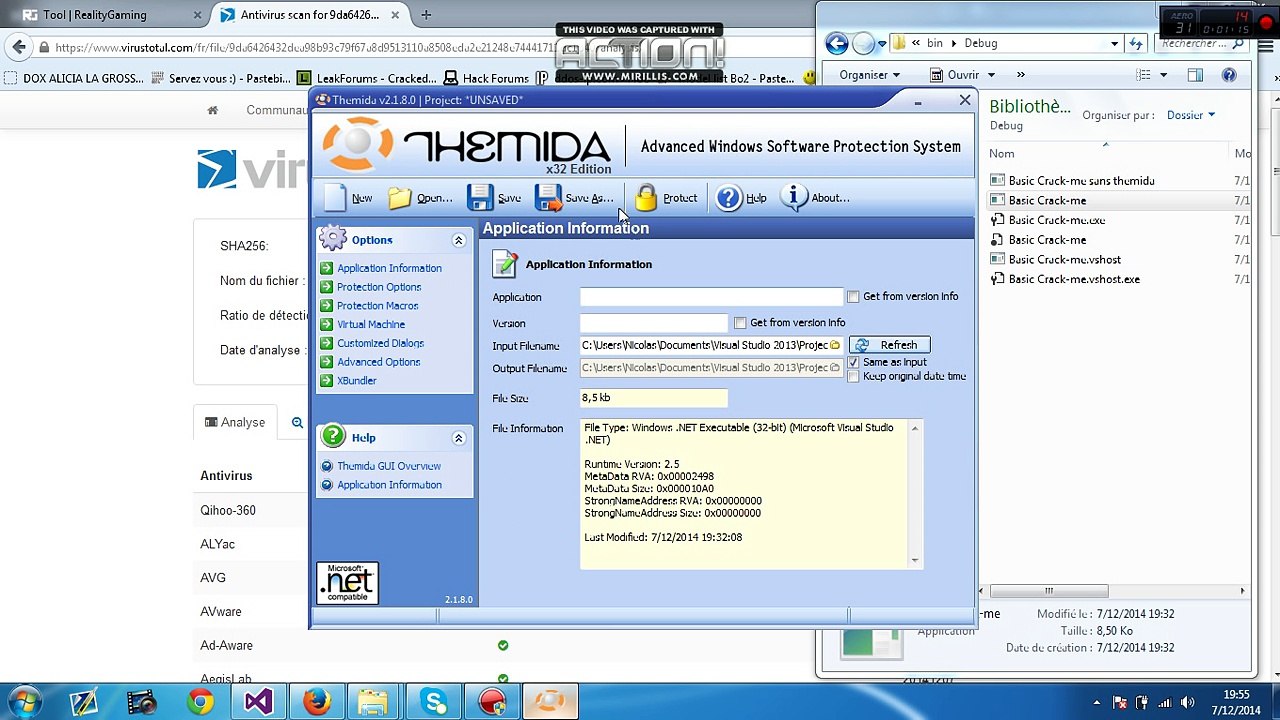Click the New project icon in Themida
1280x720 pixels.
tap(335, 198)
